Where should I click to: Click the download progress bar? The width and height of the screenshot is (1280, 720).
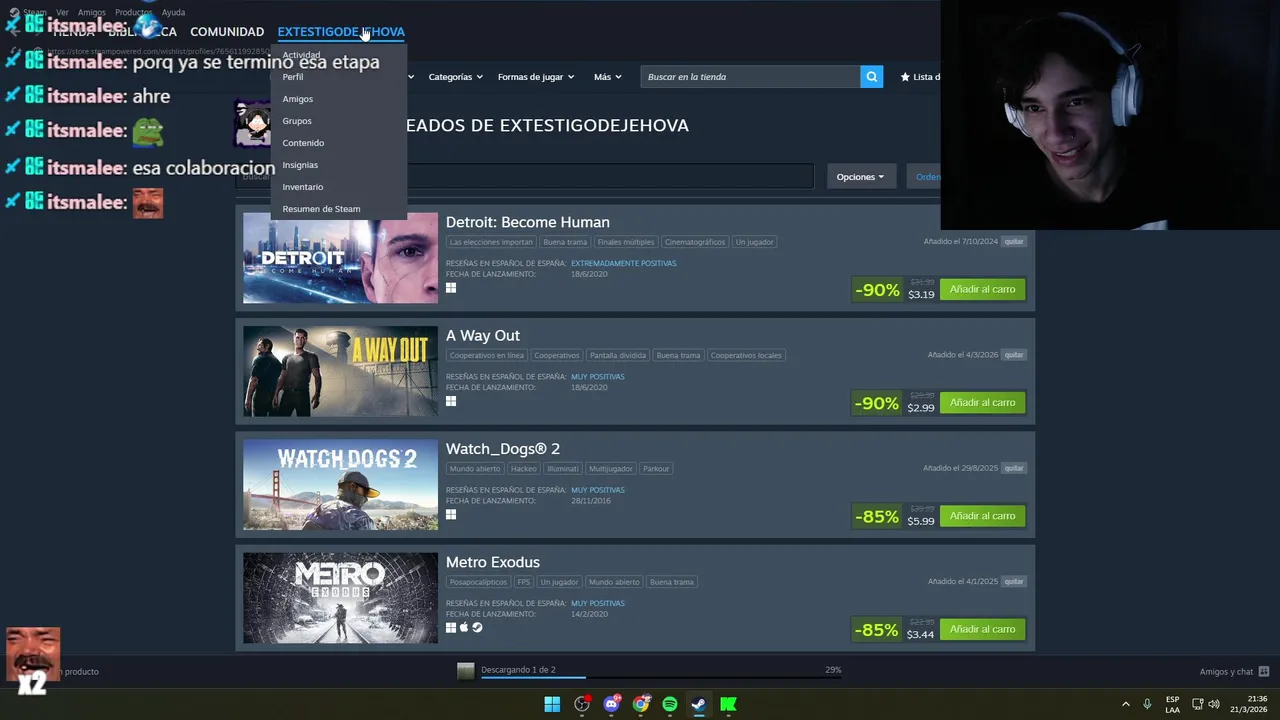click(x=661, y=678)
